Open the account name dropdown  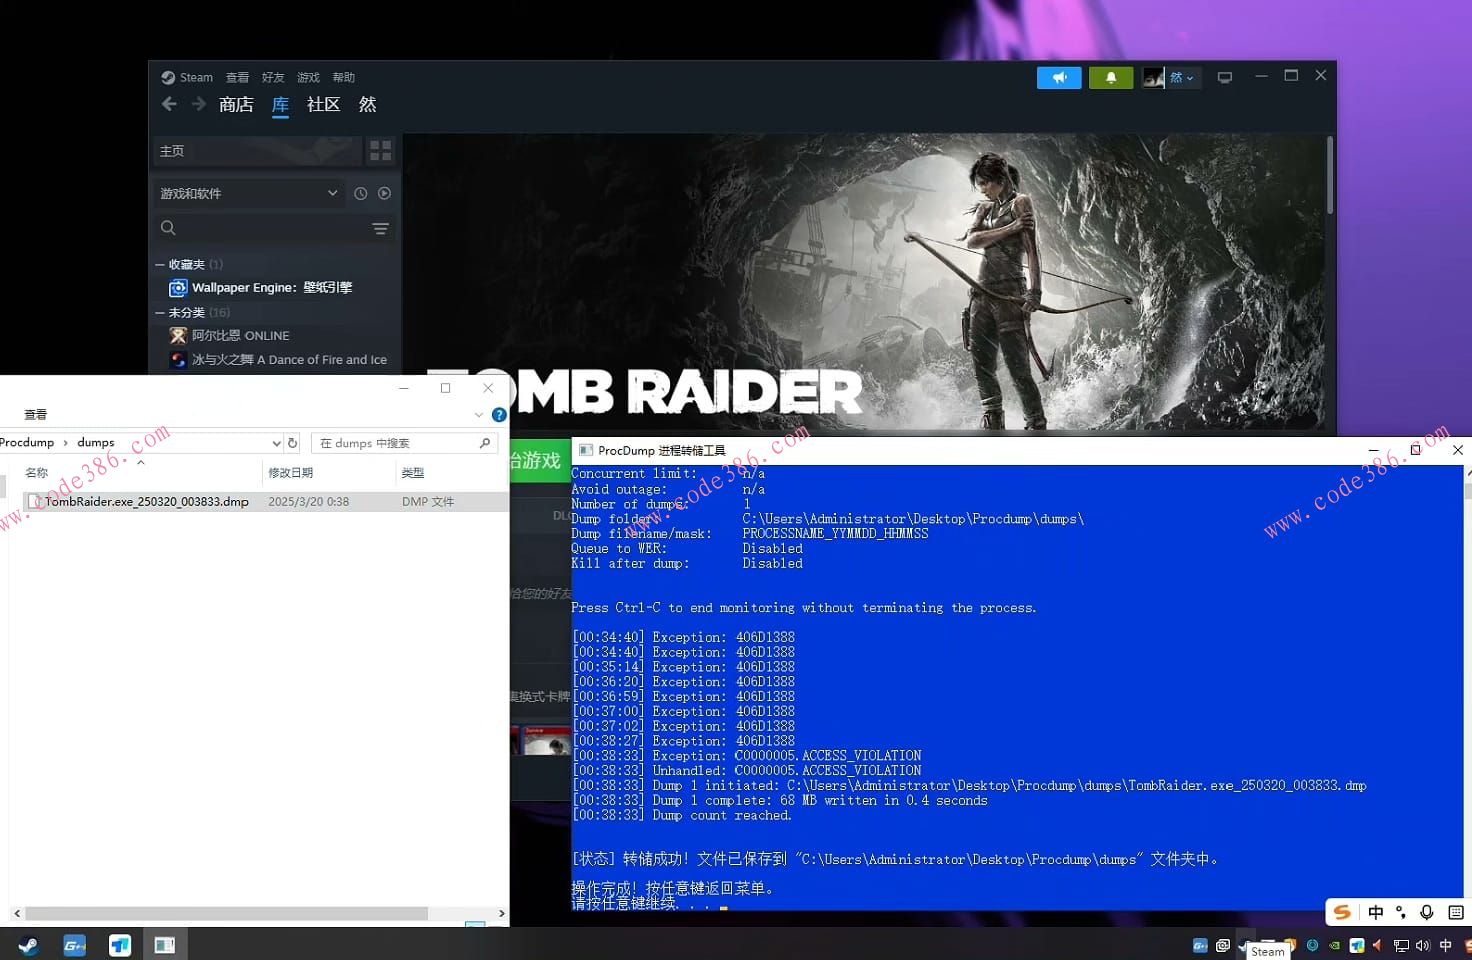pyautogui.click(x=1181, y=78)
